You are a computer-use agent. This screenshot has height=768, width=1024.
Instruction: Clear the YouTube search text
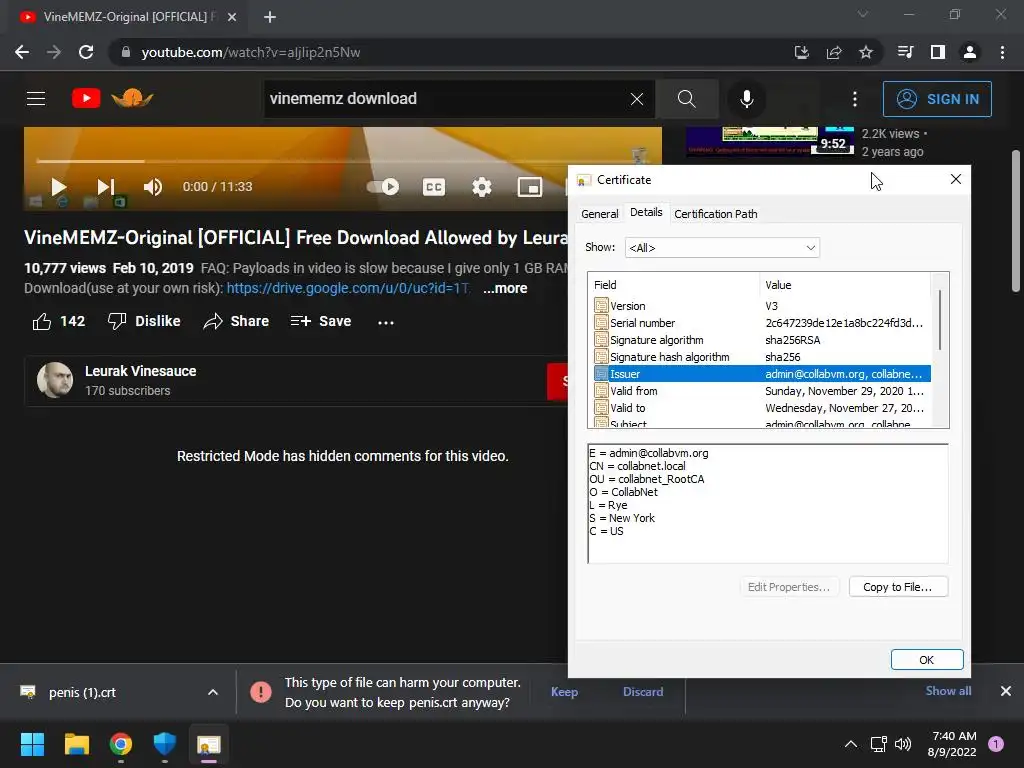637,99
